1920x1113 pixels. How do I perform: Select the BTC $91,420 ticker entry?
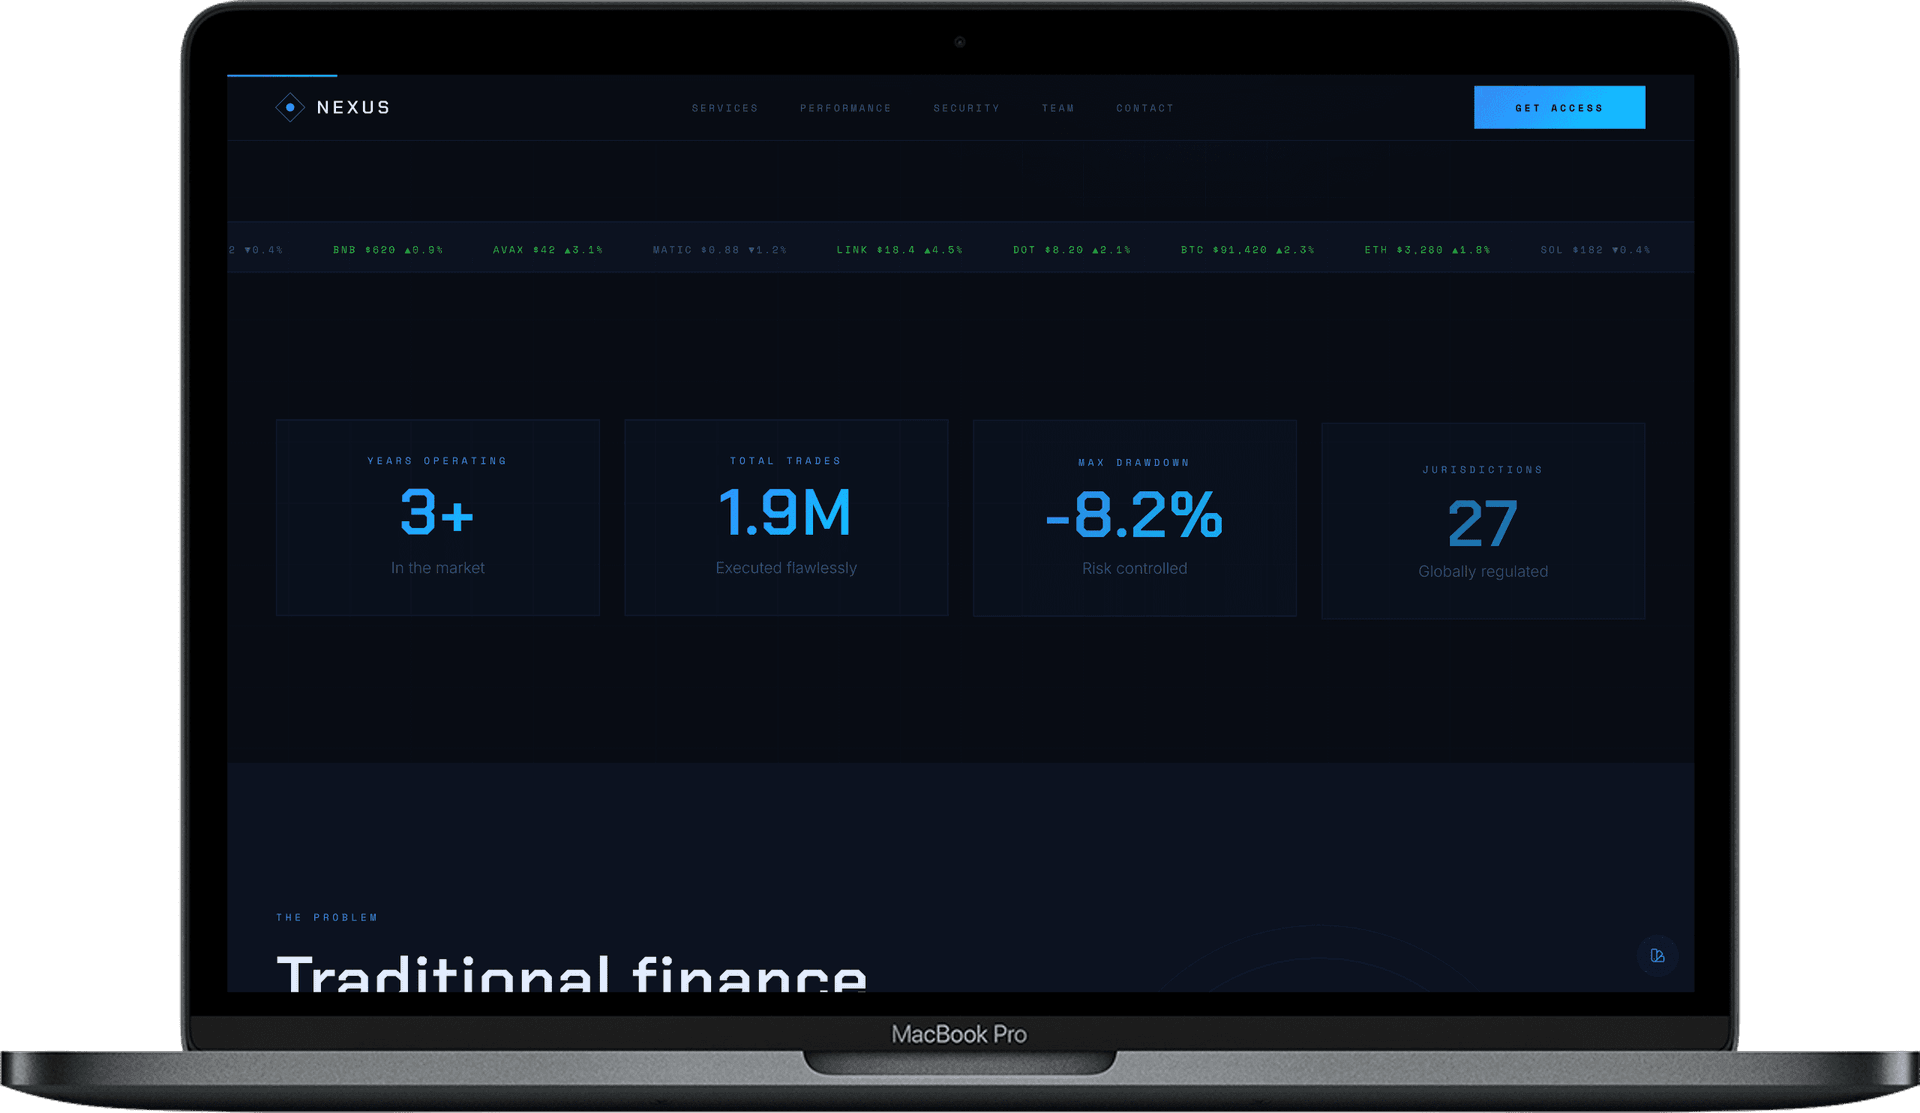[1248, 250]
